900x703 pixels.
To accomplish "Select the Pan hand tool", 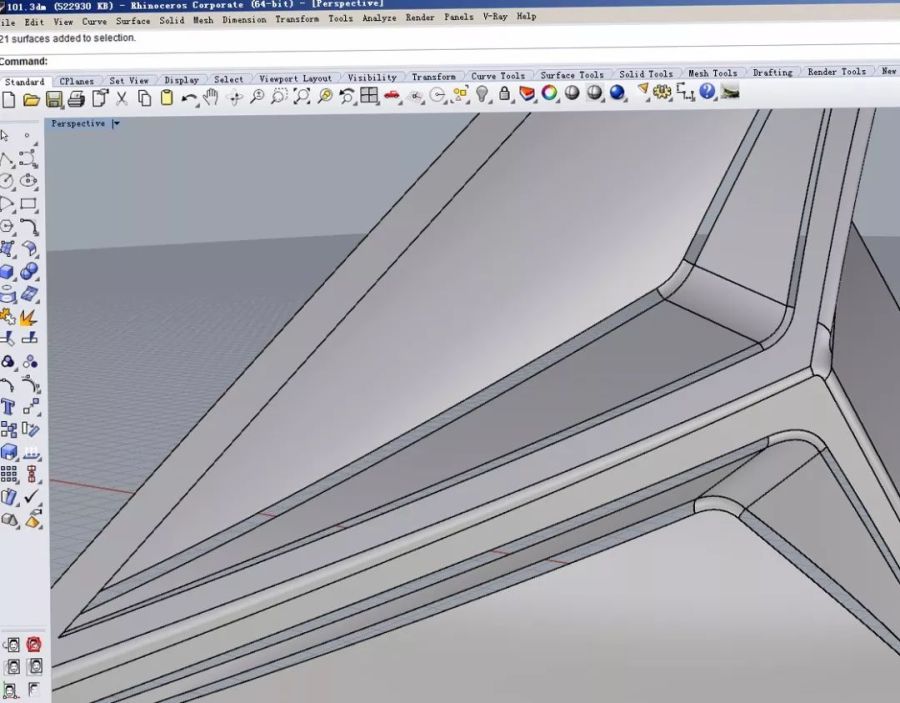I will pos(211,97).
